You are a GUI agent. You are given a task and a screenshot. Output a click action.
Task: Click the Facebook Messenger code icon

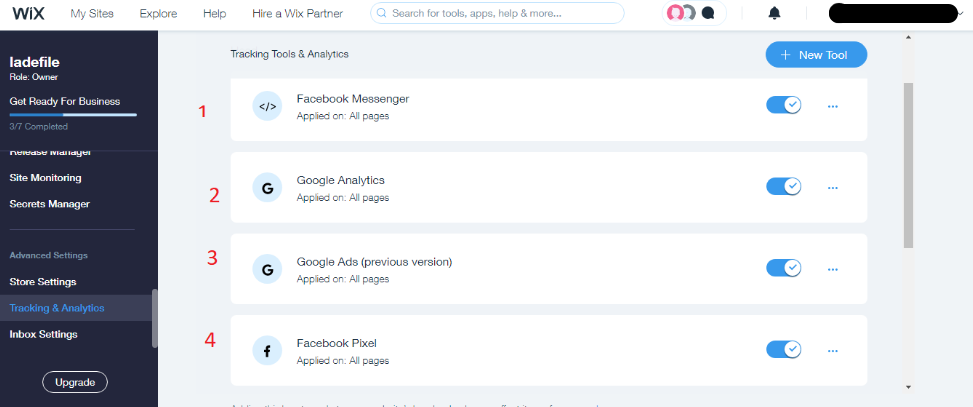(267, 106)
